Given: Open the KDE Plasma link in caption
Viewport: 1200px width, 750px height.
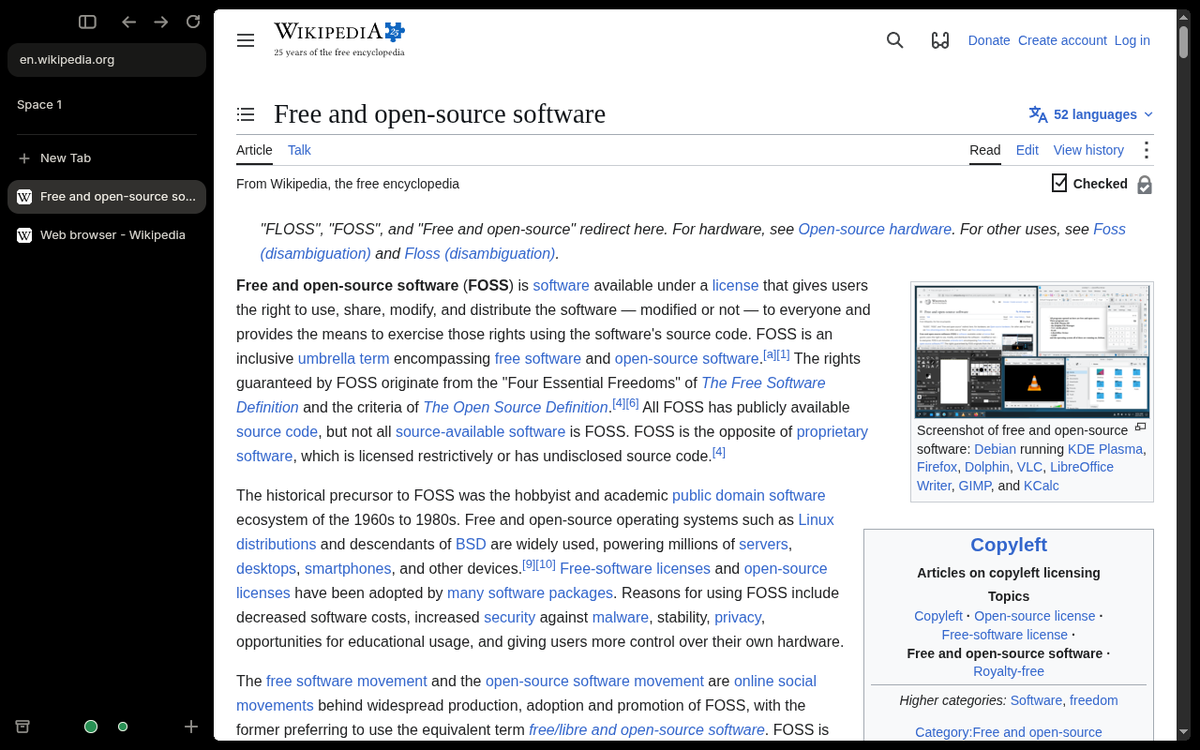Looking at the screenshot, I should pyautogui.click(x=1105, y=449).
